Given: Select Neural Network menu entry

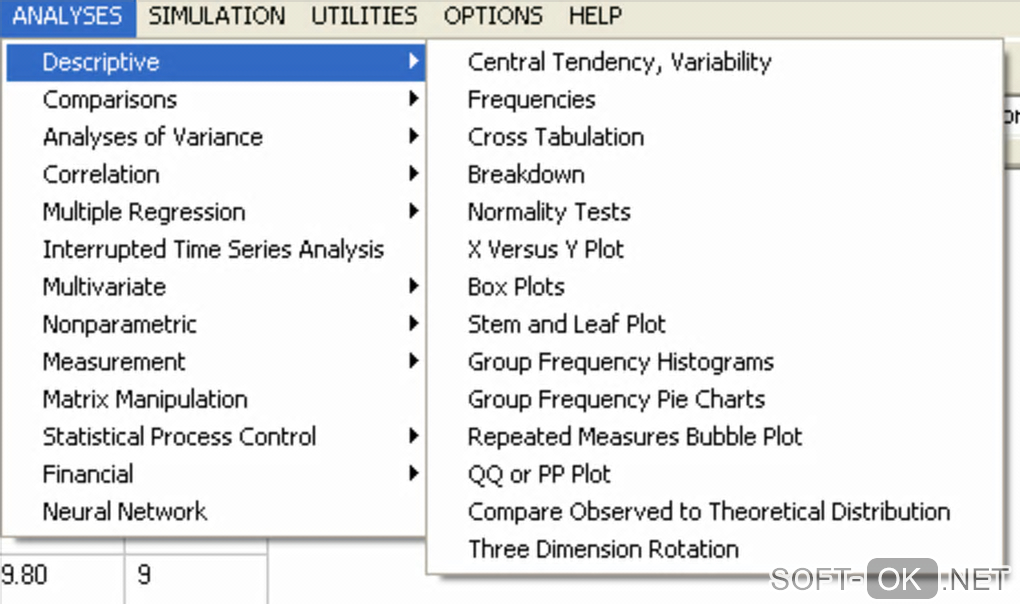Looking at the screenshot, I should pyautogui.click(x=124, y=511).
